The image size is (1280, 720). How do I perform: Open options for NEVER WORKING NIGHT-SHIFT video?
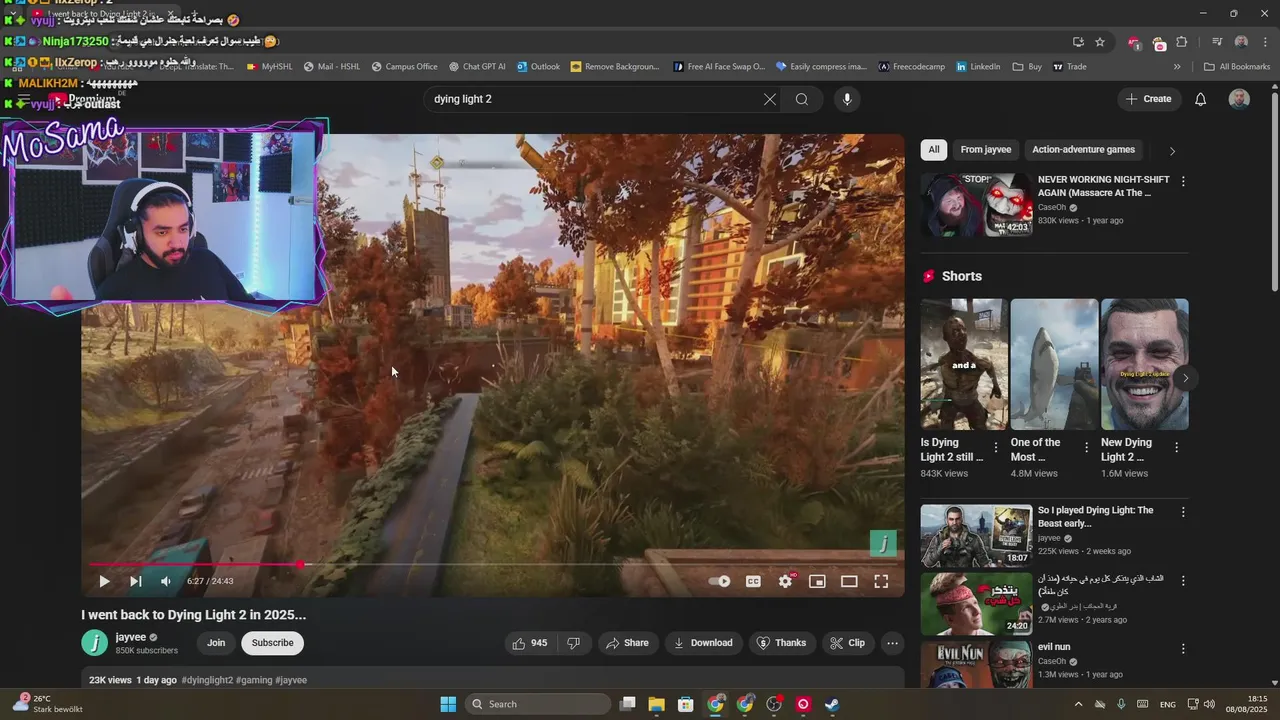coord(1183,182)
